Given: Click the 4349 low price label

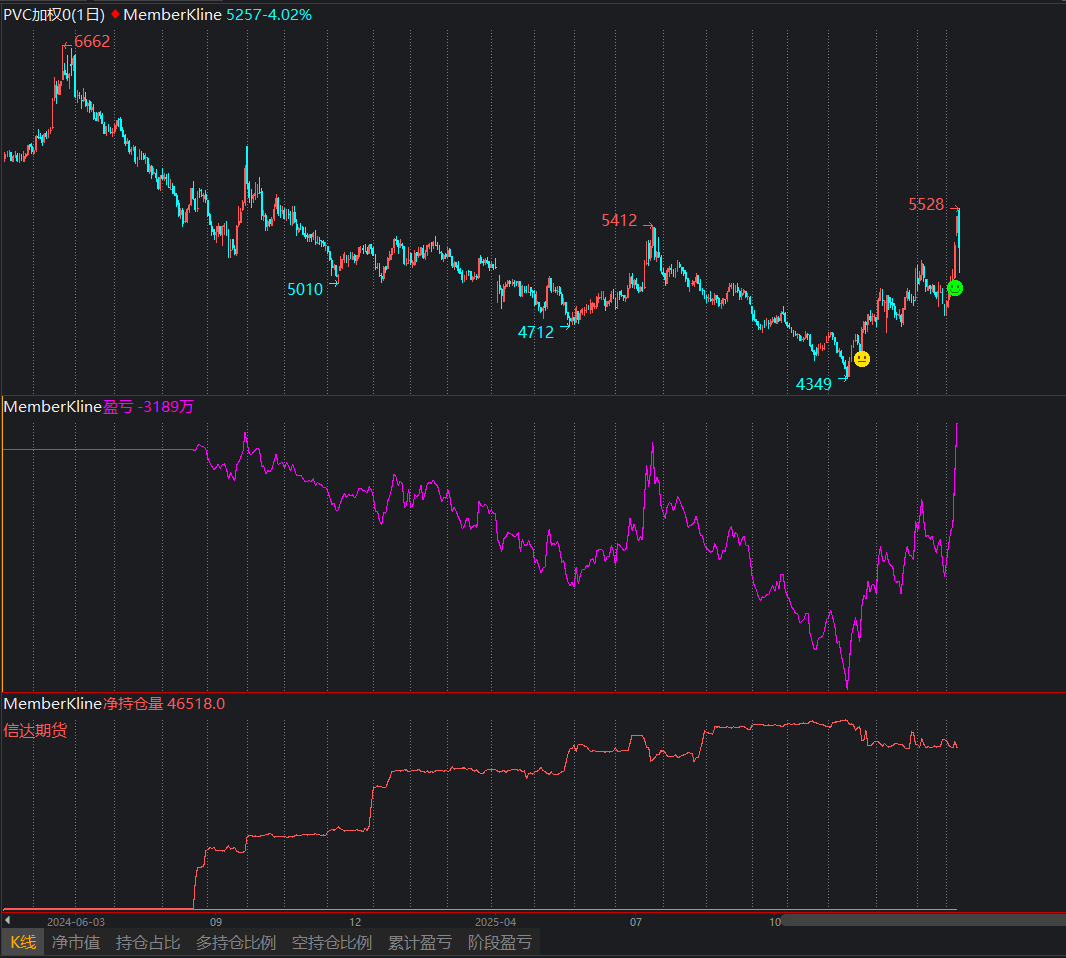Looking at the screenshot, I should (813, 384).
